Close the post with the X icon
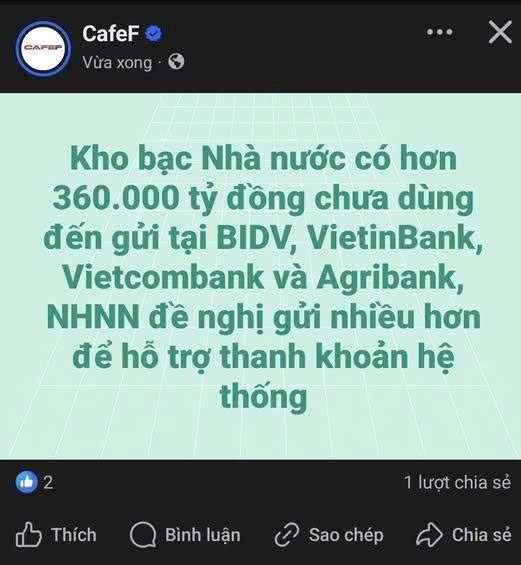This screenshot has width=521, height=565. 500,32
